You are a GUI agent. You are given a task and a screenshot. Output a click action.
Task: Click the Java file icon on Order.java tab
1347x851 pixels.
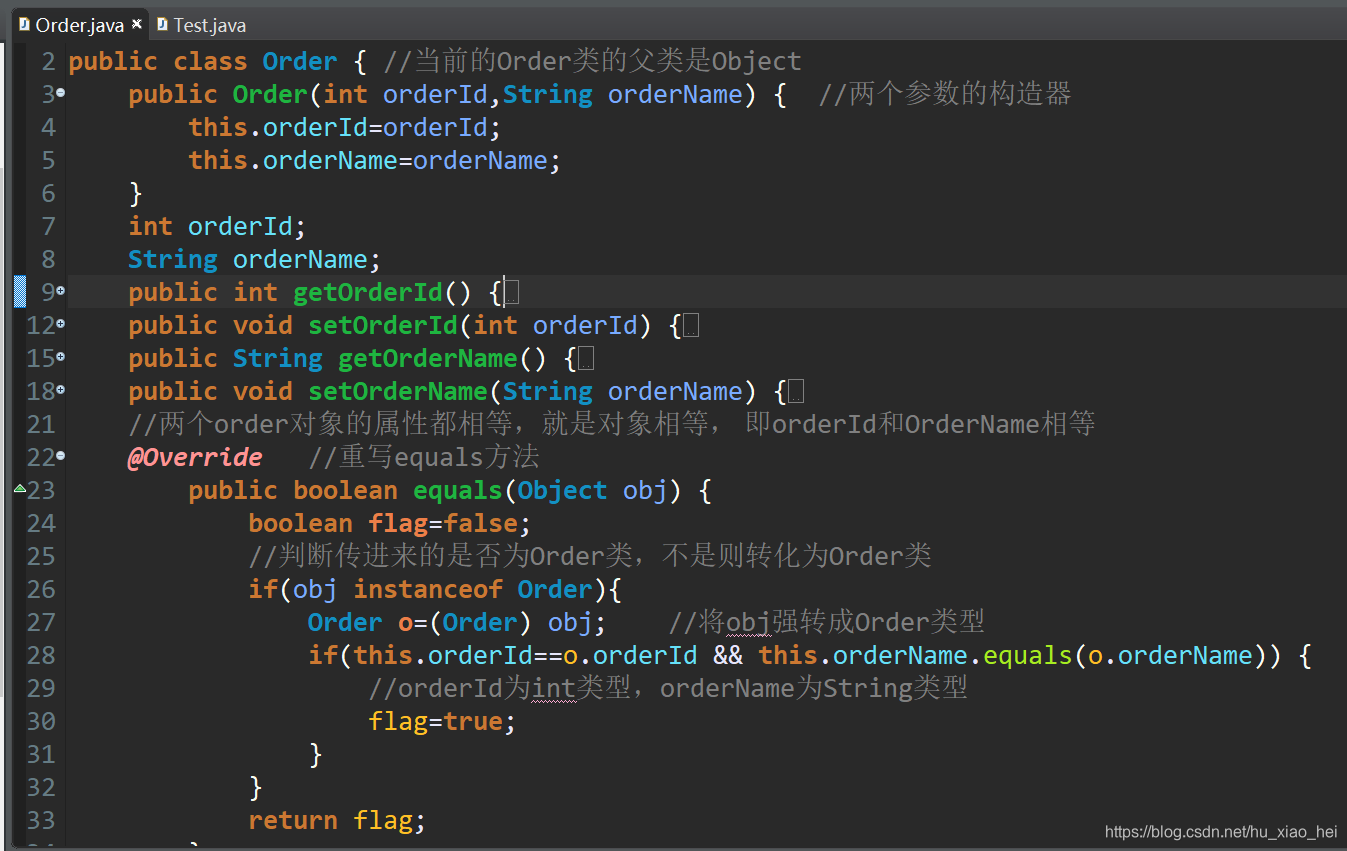point(24,24)
